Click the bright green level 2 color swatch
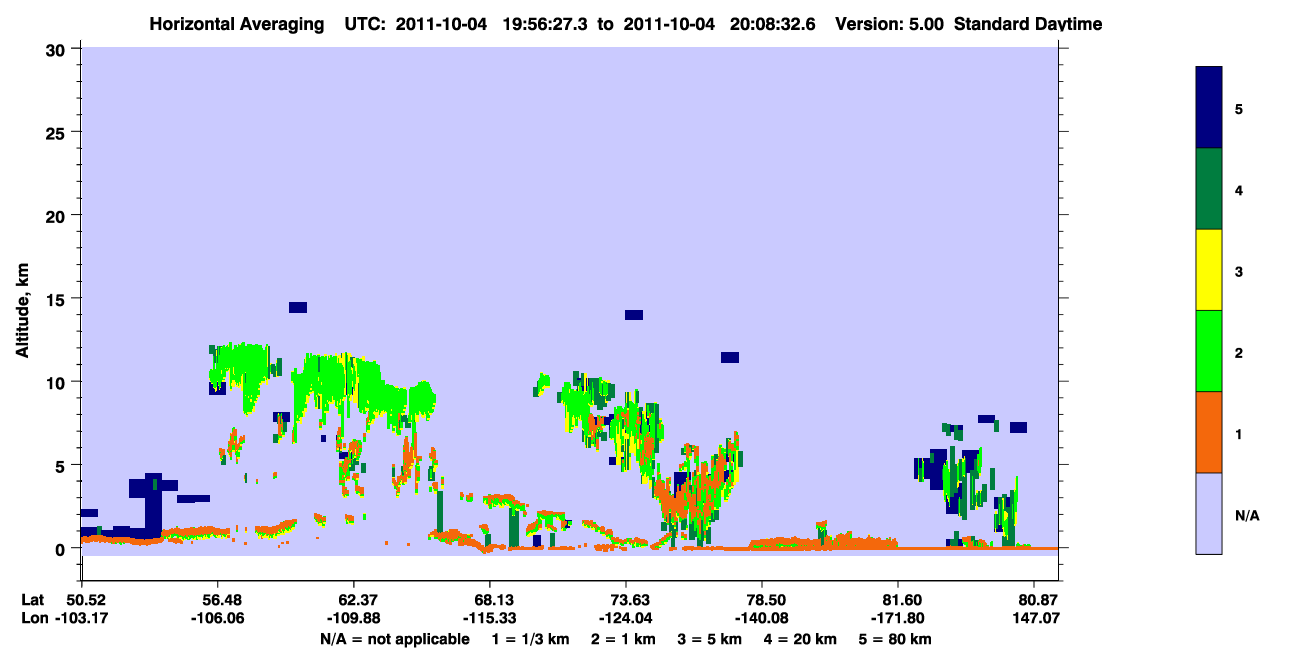1300x667 pixels. (x=1209, y=351)
